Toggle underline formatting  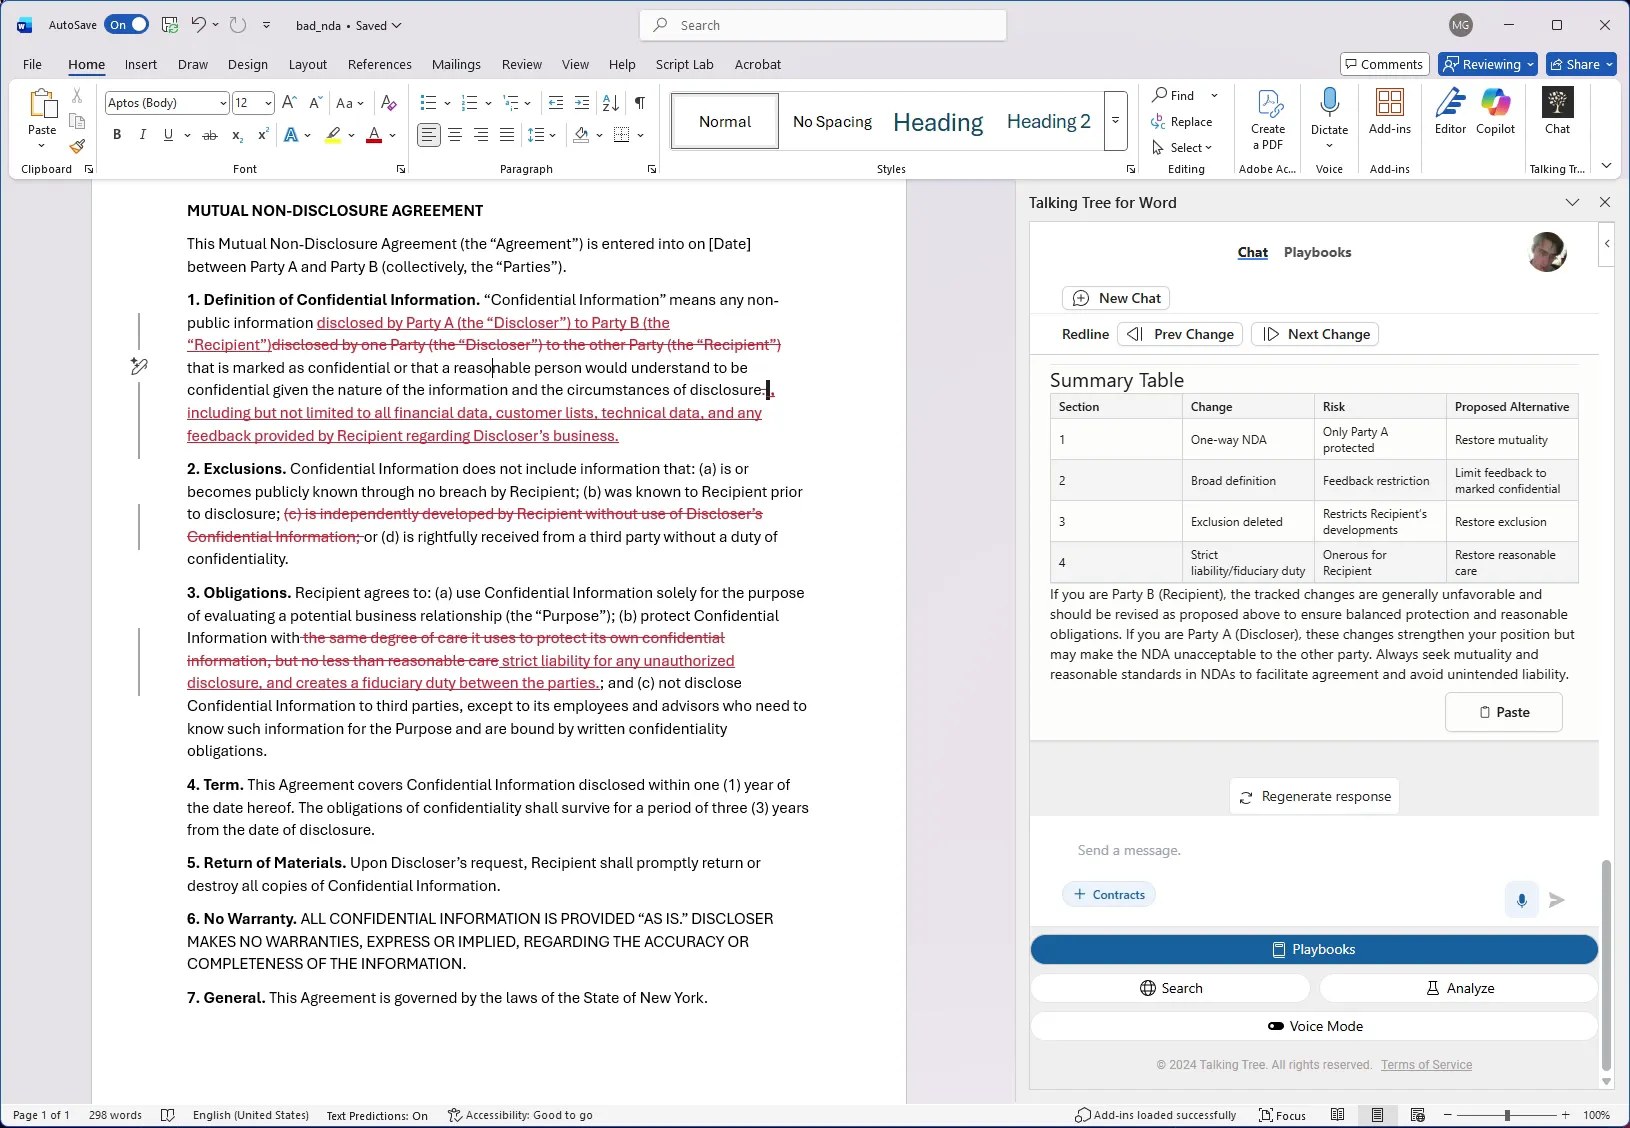tap(168, 135)
